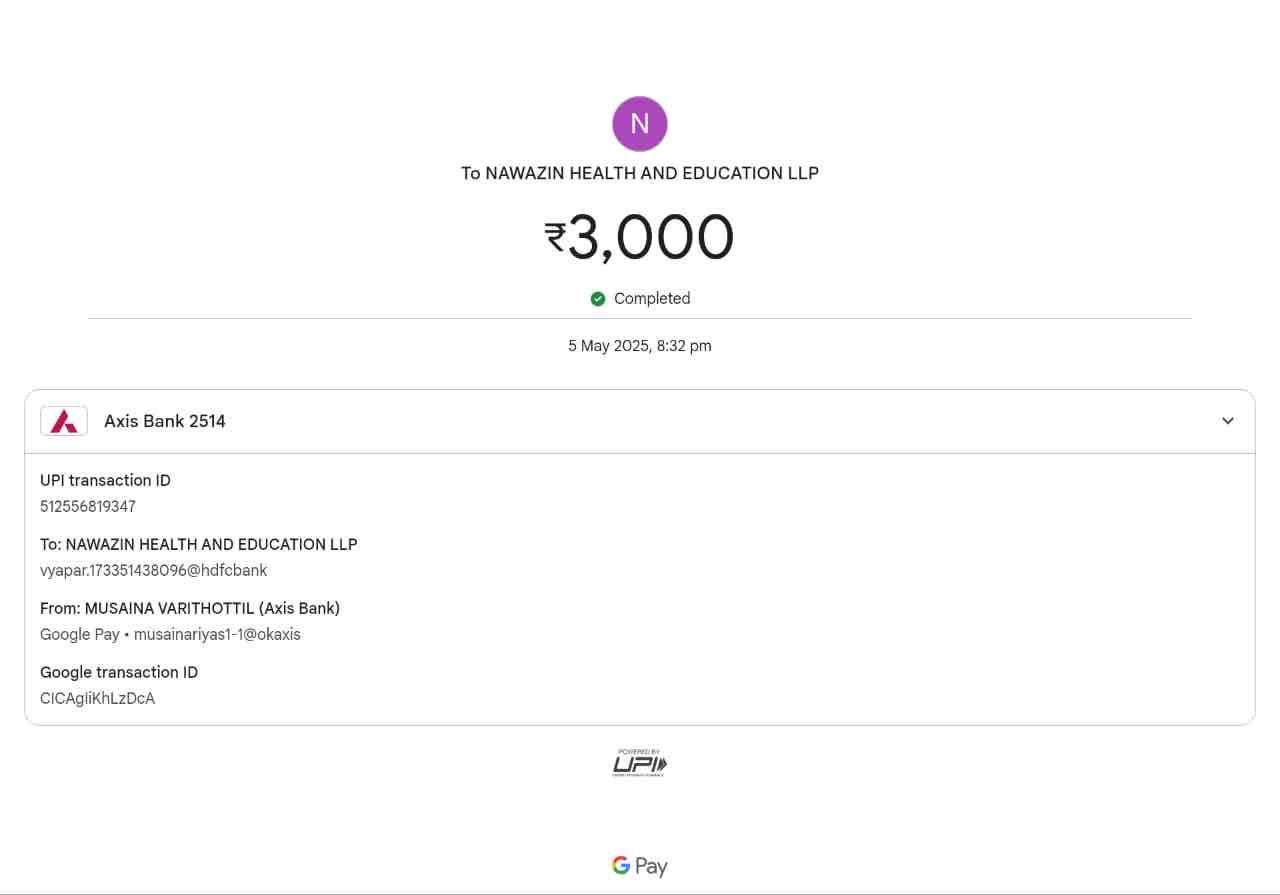The height and width of the screenshot is (895, 1280).
Task: Click the Completed status text
Action: tap(652, 299)
